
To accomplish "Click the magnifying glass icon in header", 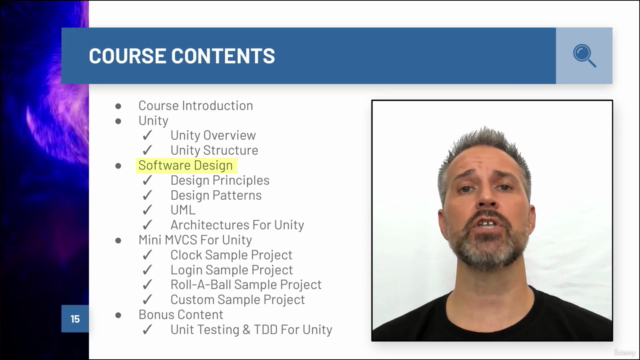I will [584, 56].
